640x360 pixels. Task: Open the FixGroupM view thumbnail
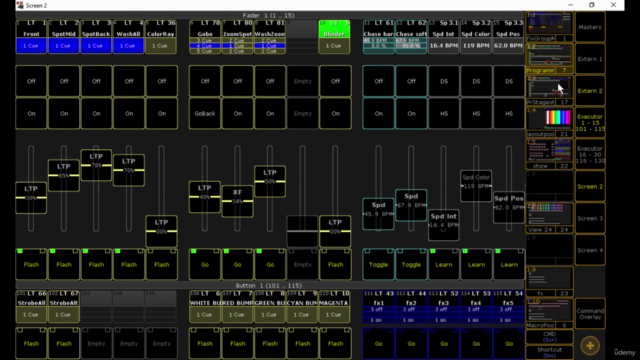pyautogui.click(x=549, y=27)
